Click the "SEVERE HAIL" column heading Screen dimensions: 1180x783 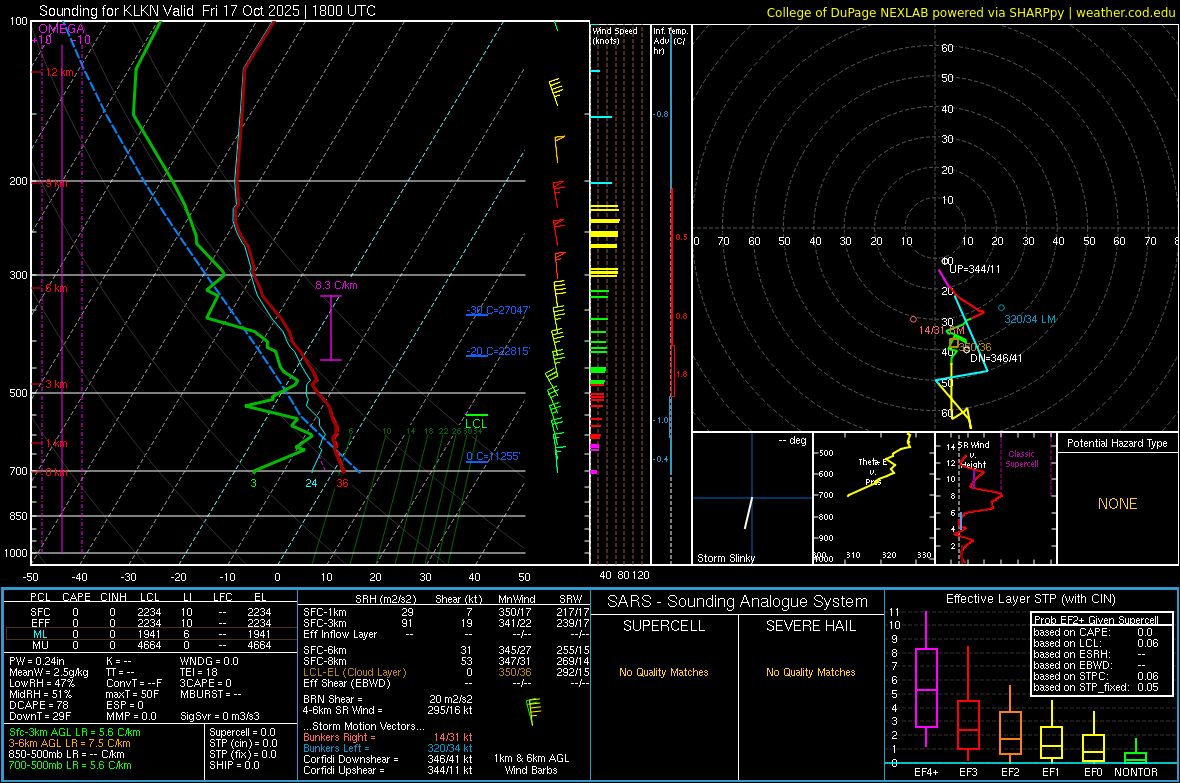pyautogui.click(x=810, y=626)
